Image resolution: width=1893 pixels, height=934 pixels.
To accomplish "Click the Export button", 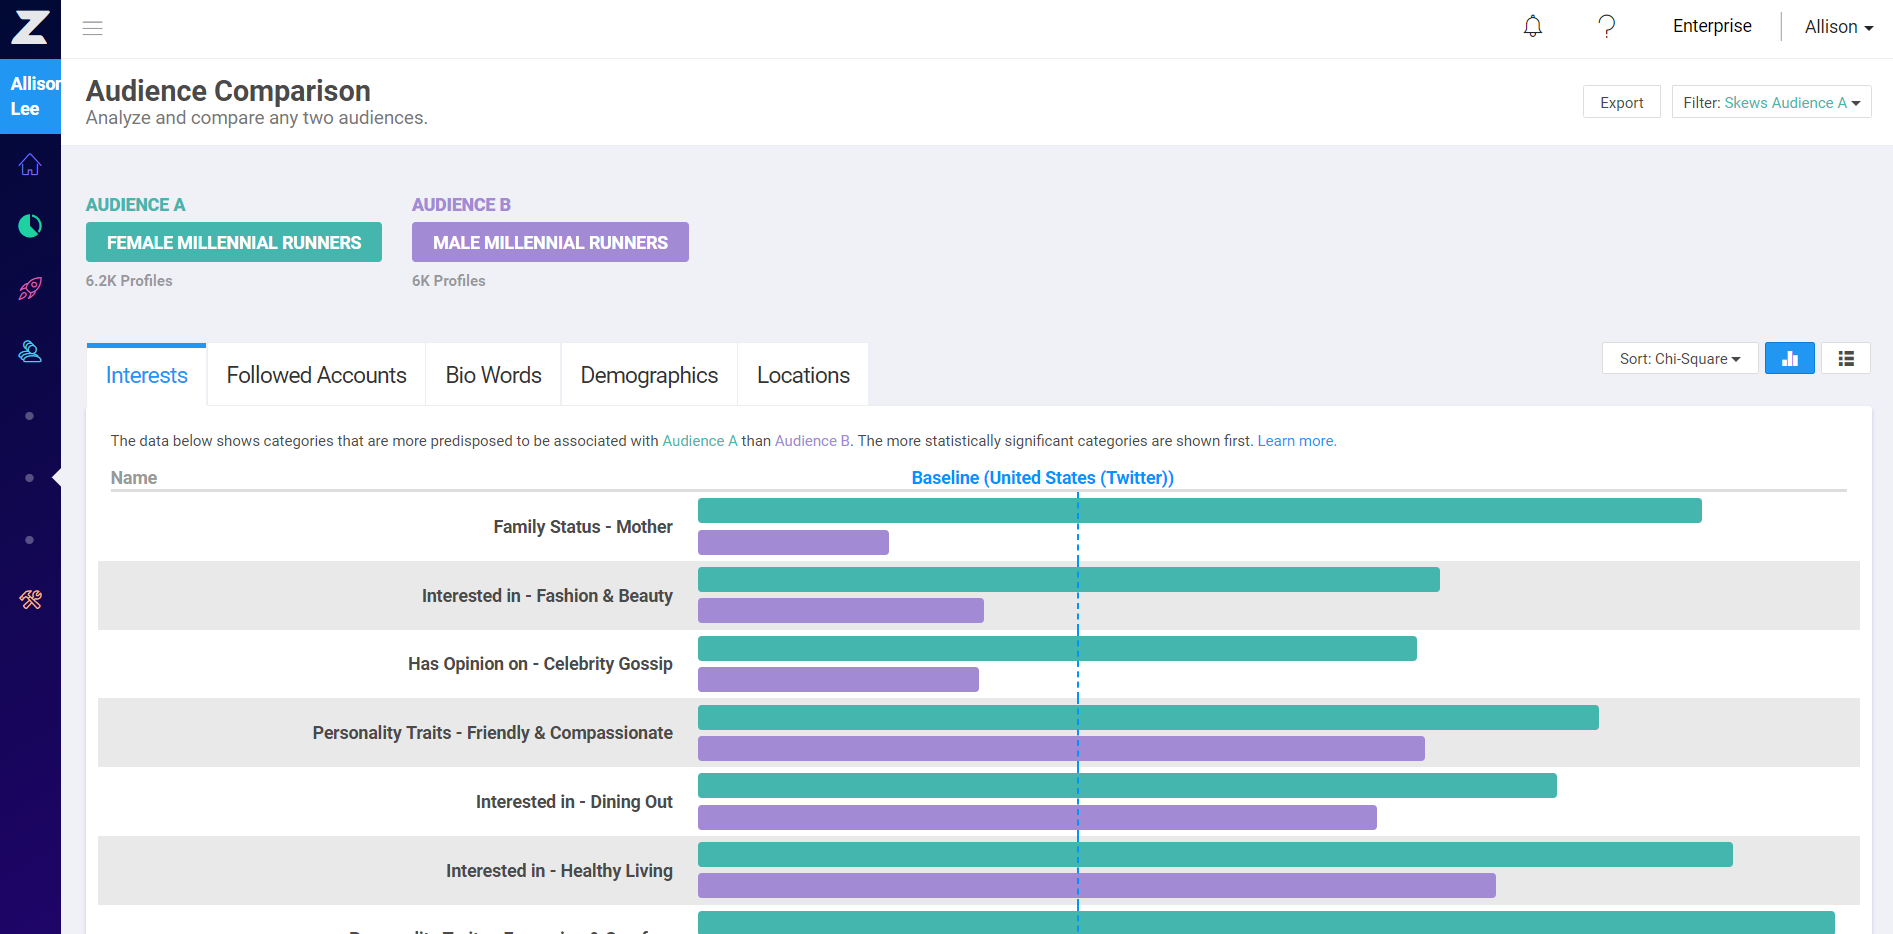I will click(1621, 102).
